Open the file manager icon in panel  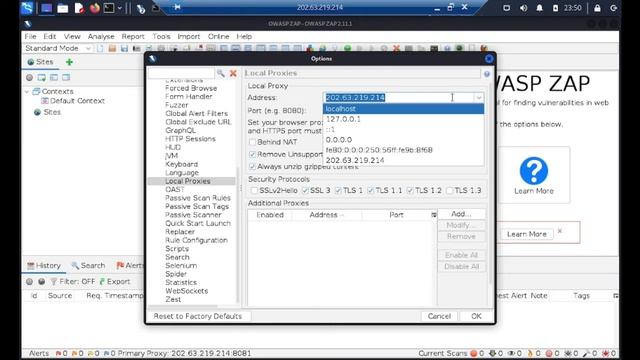(x=62, y=8)
